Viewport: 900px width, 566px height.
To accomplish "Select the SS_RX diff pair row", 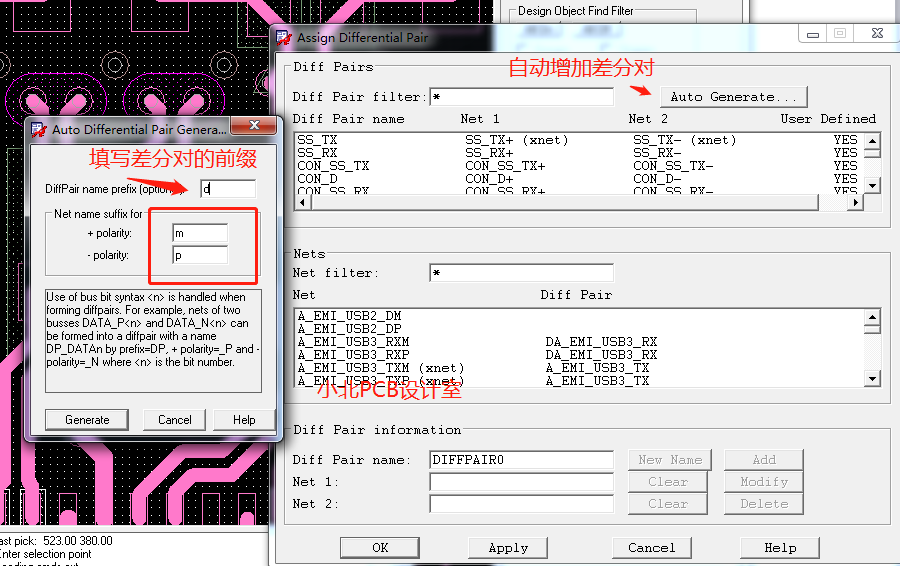I will (579, 153).
